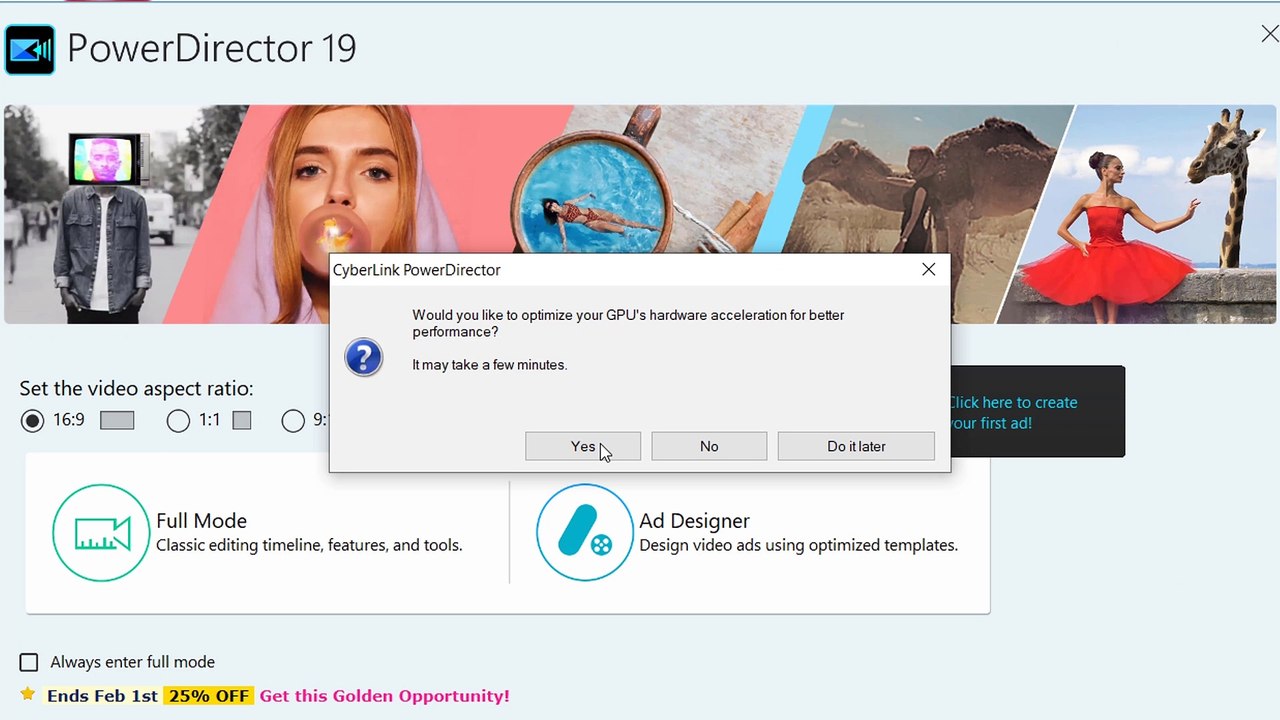Click 'Design video ads using optimized templates.' text
The width and height of the screenshot is (1280, 720).
798,545
